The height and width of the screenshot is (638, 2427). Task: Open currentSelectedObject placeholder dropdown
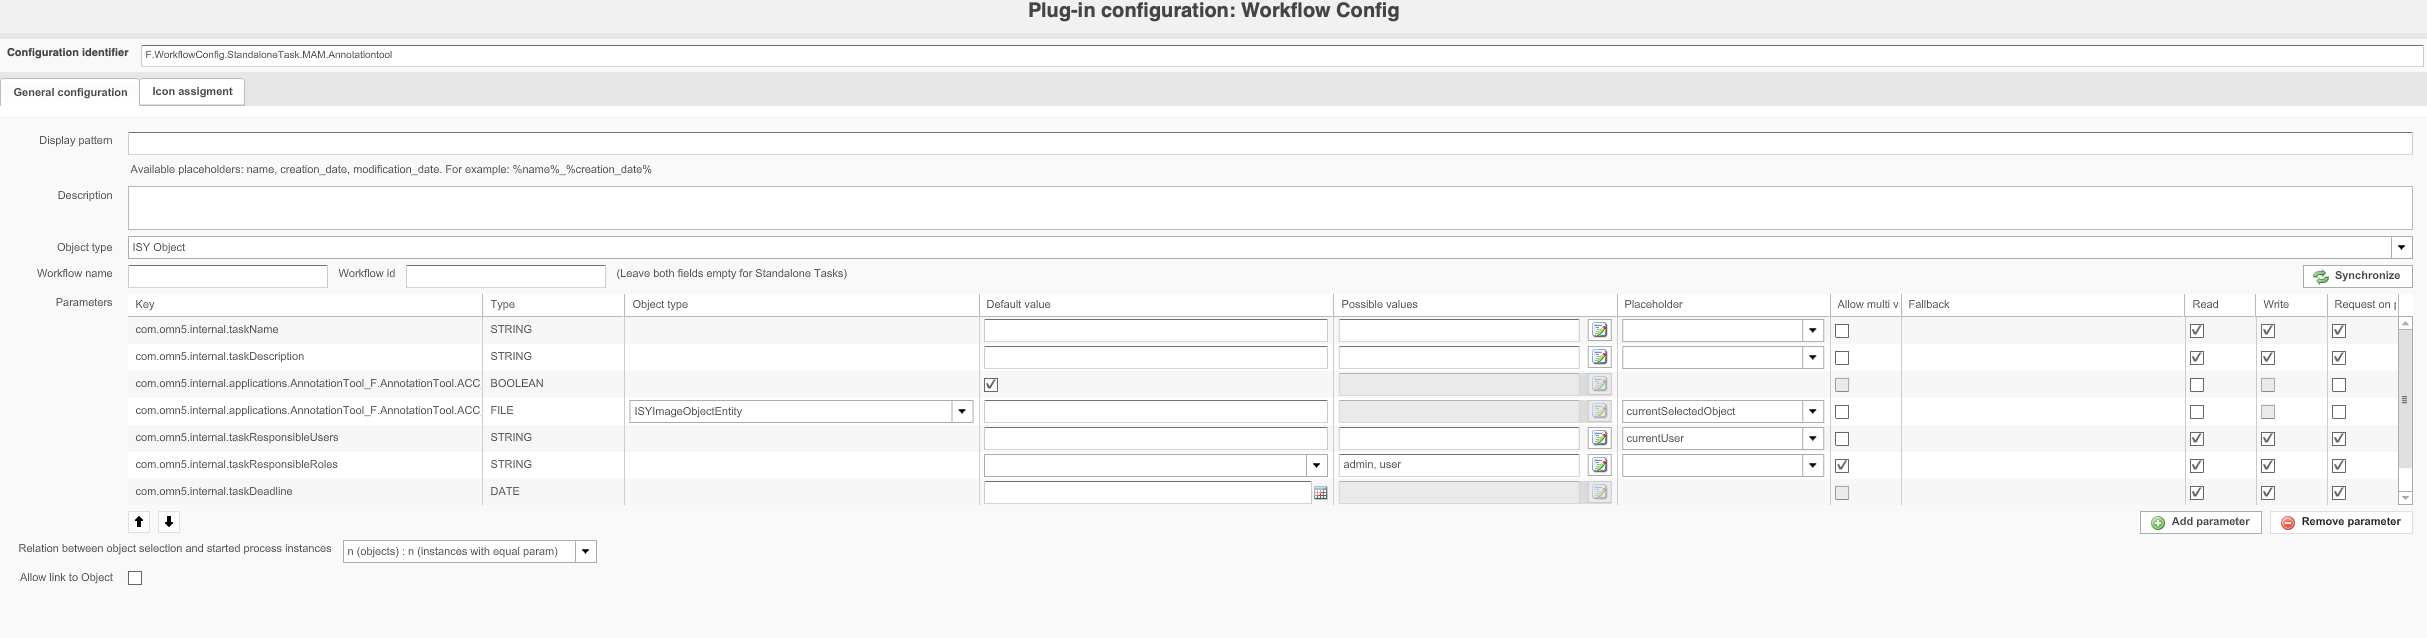[1812, 411]
